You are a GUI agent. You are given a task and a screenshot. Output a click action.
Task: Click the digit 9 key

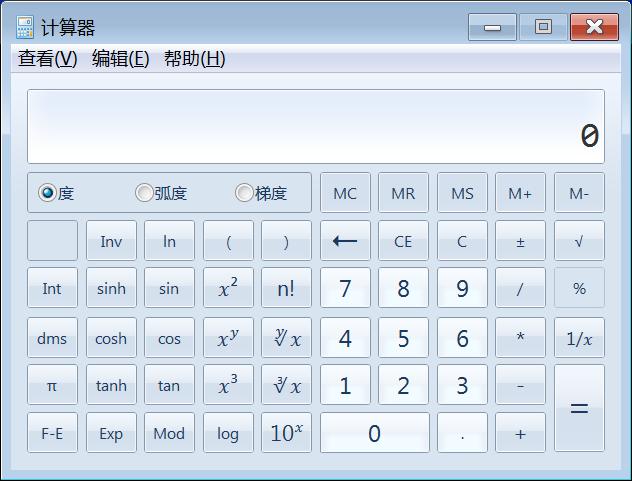click(x=462, y=288)
